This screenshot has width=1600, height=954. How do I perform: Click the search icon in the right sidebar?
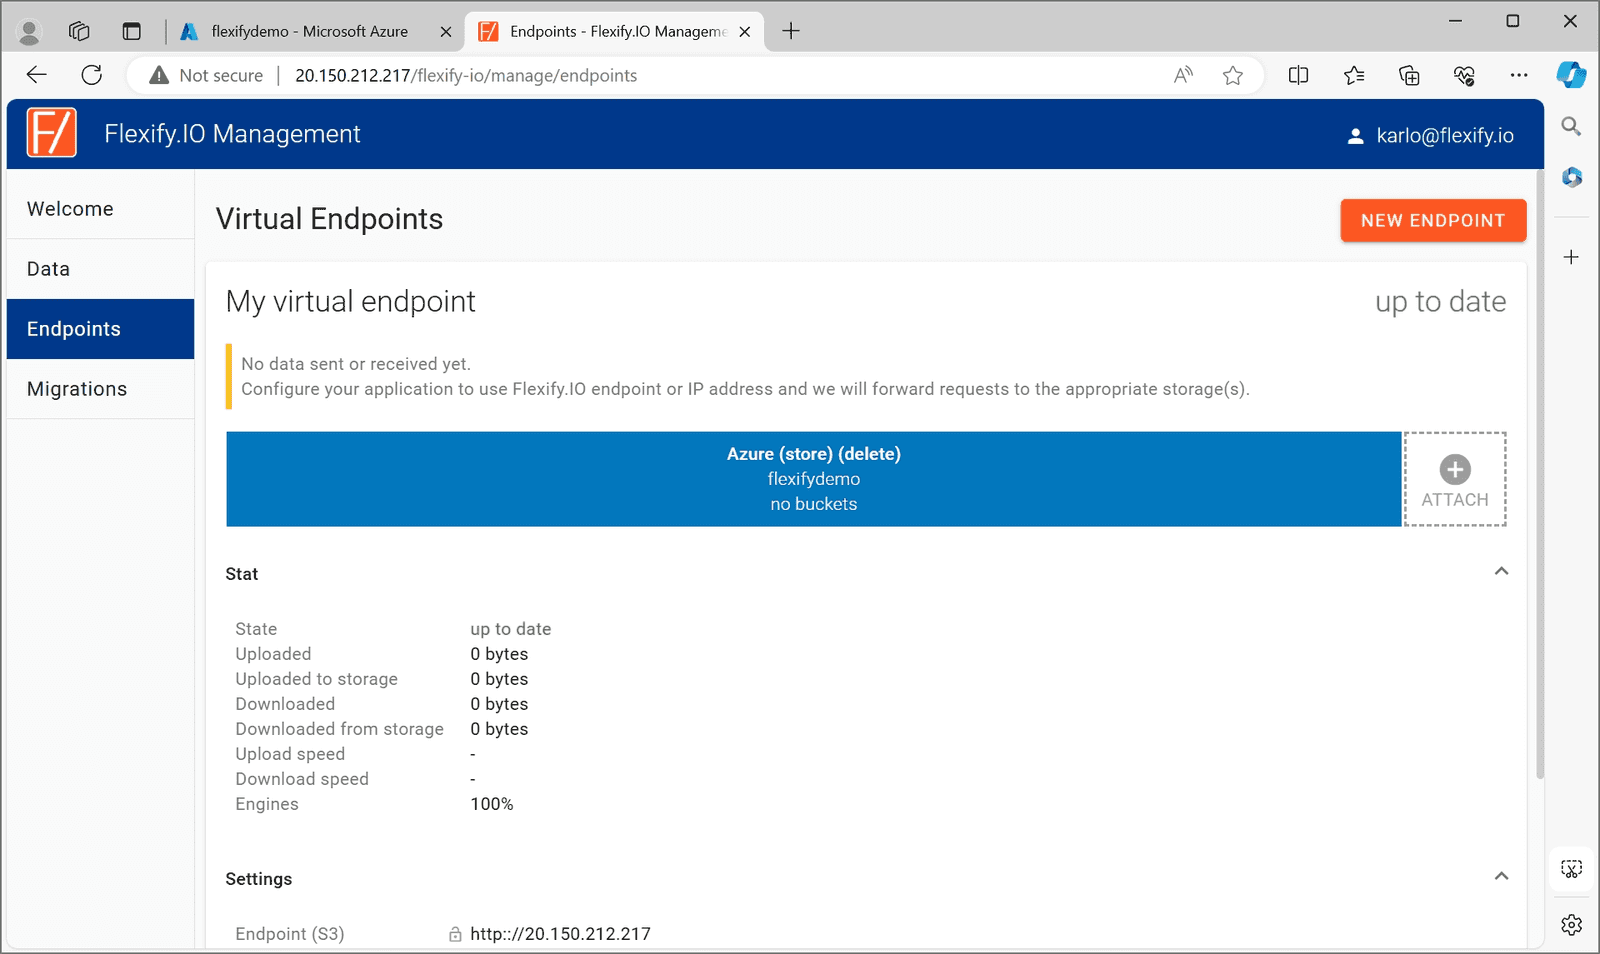[1570, 126]
